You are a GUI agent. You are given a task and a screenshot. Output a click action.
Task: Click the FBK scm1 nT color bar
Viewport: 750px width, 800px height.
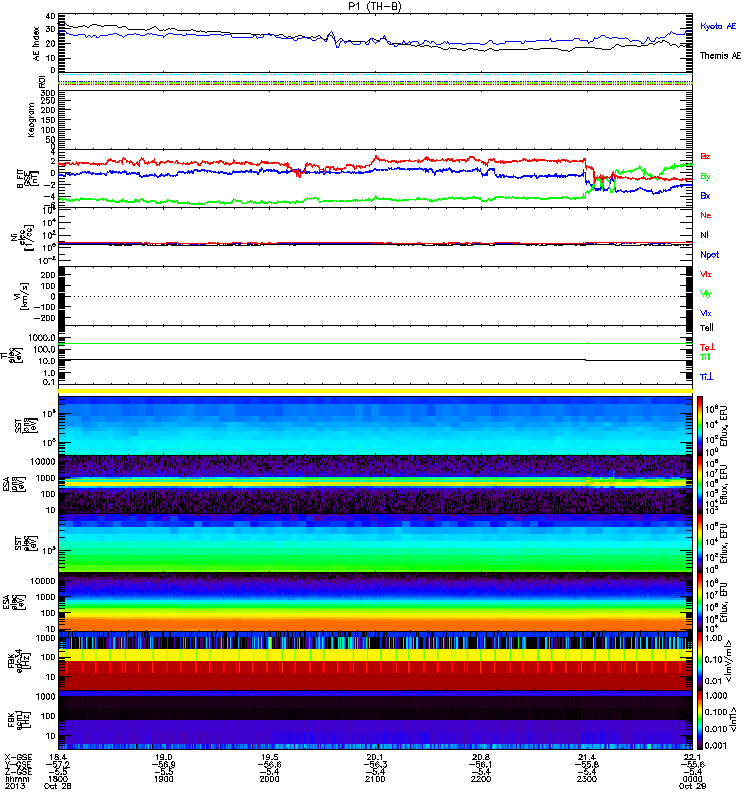pyautogui.click(x=700, y=720)
